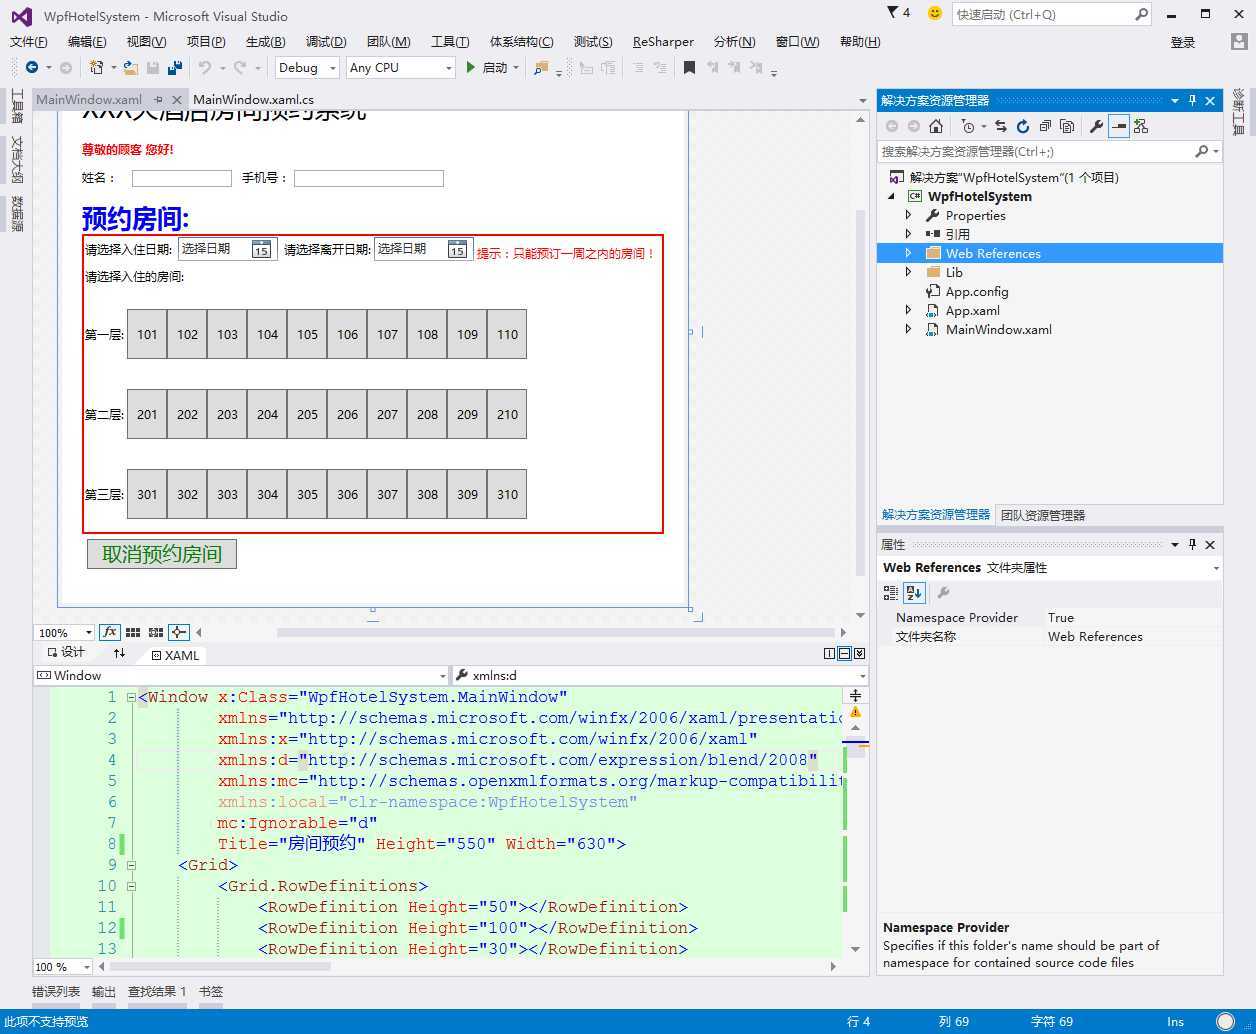Click the bookmark toolbar icon
The image size is (1256, 1034).
pos(689,67)
